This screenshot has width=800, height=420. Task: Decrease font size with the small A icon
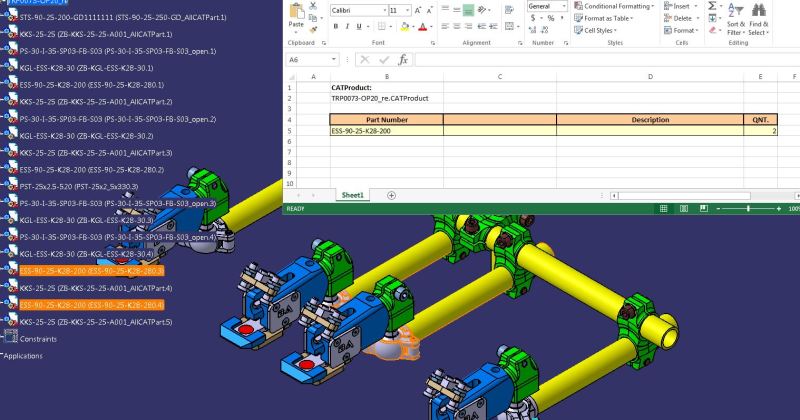click(430, 10)
